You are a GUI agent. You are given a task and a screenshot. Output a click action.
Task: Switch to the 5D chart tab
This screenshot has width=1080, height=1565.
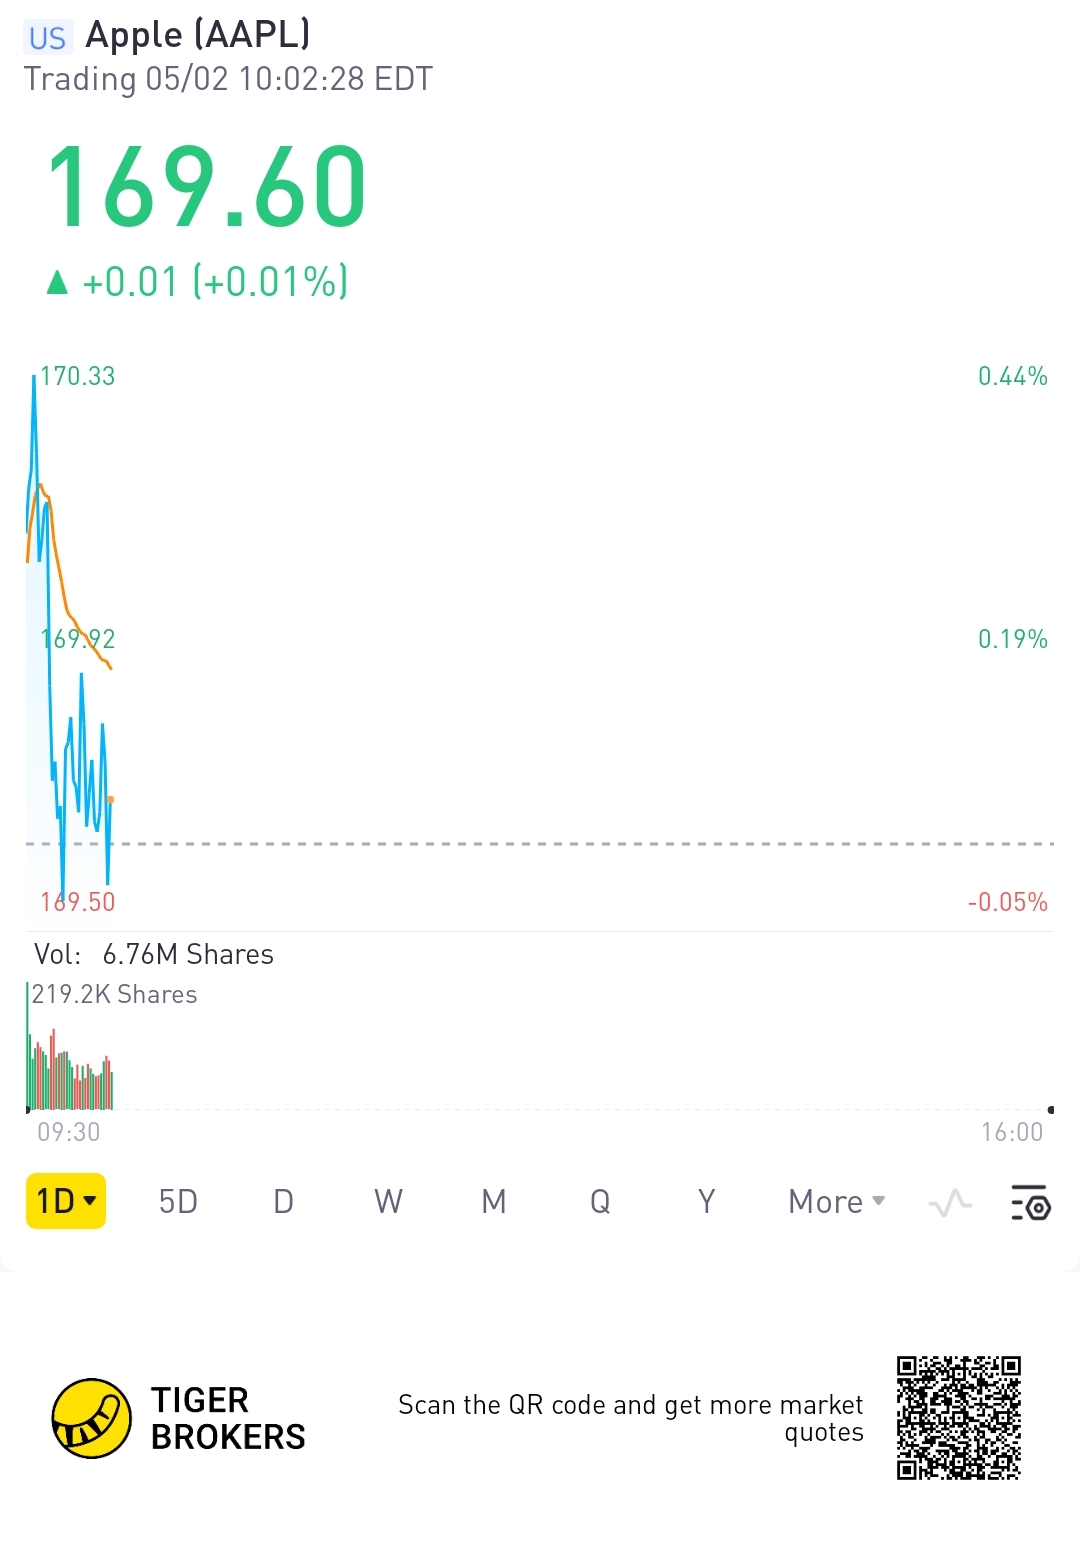click(x=178, y=1201)
